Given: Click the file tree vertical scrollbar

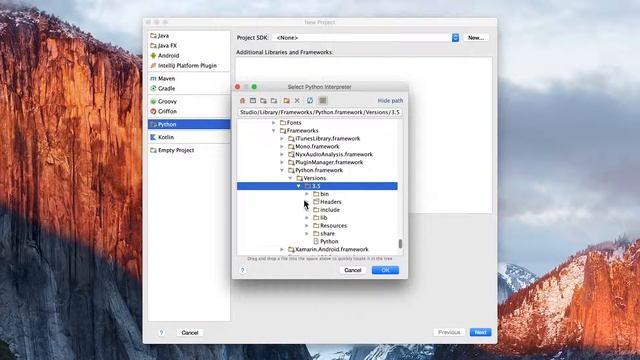Looking at the screenshot, I should 400,244.
